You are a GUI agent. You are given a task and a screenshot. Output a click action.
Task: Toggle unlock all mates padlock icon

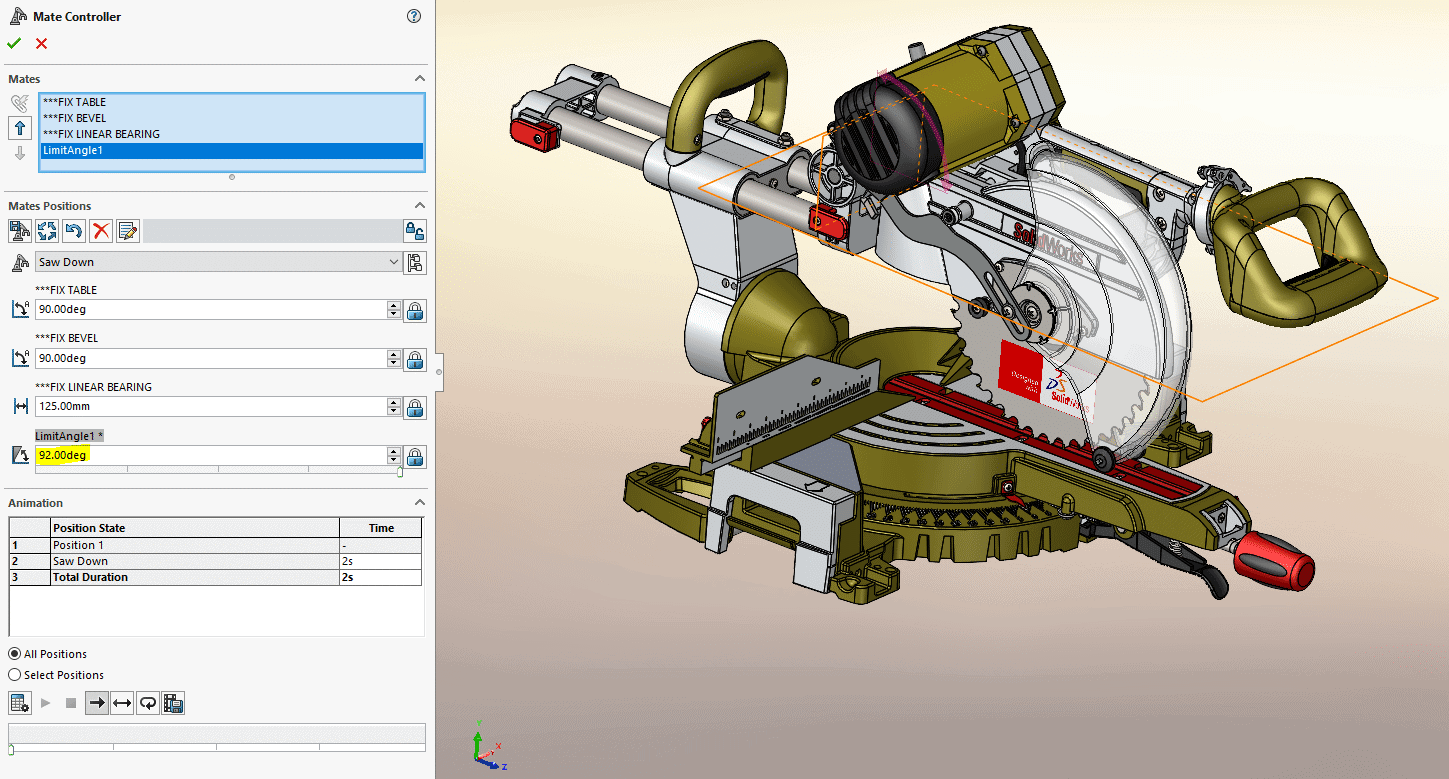click(415, 231)
